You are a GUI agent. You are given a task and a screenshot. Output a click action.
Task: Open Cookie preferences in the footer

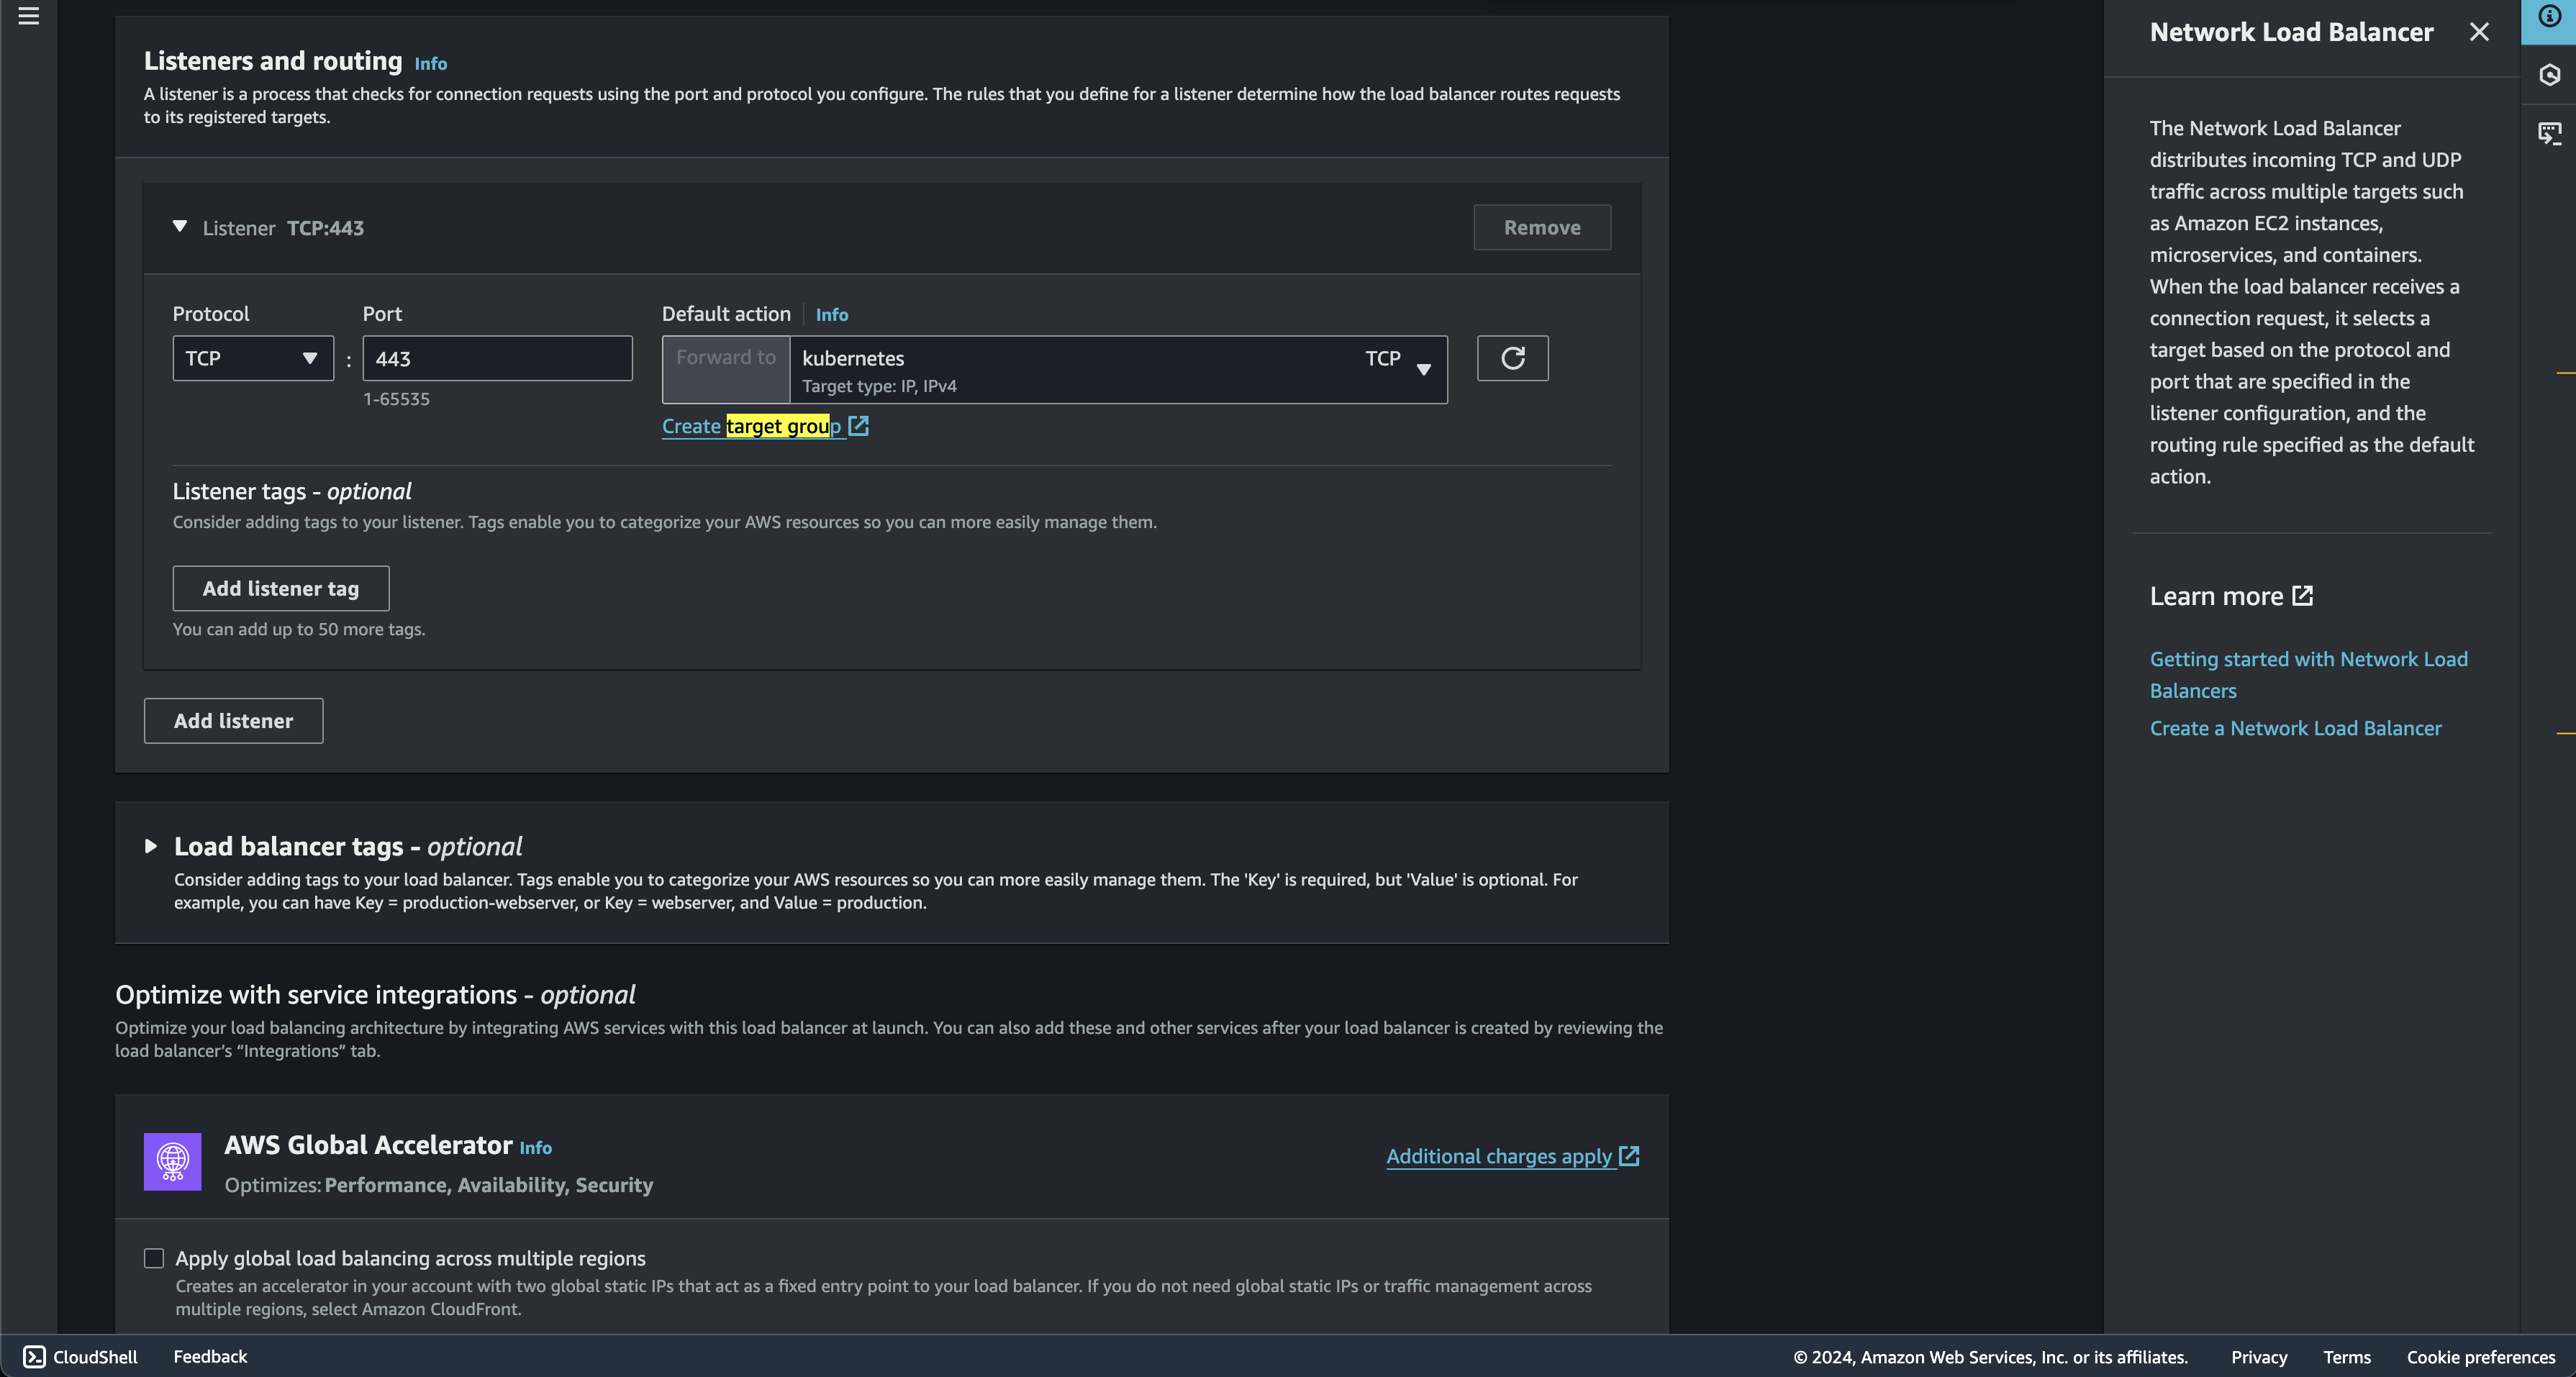2481,1357
